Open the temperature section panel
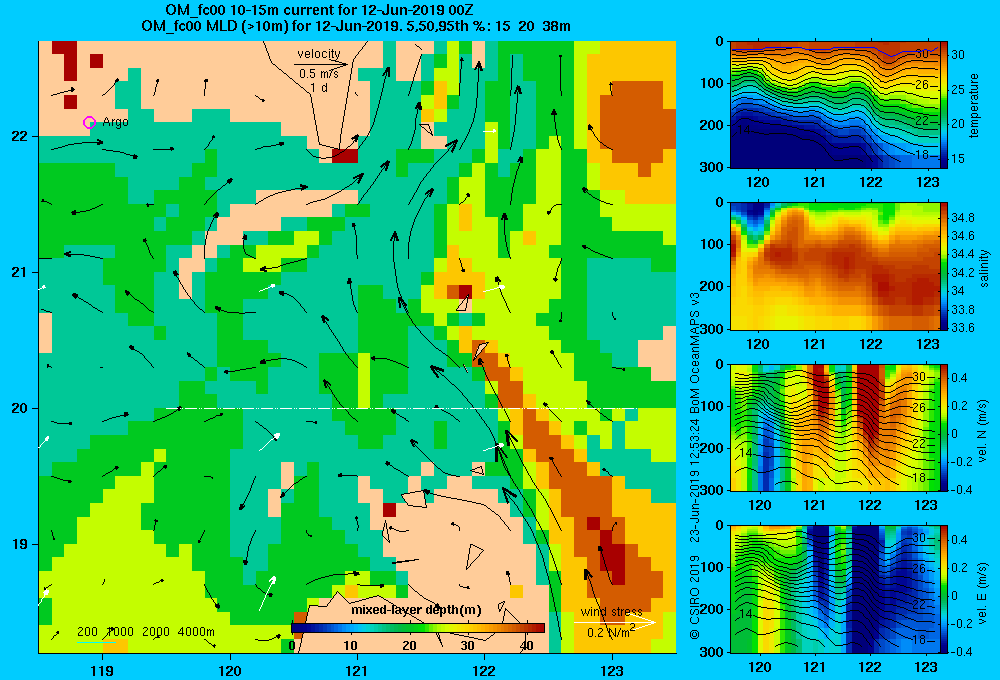 (x=834, y=104)
